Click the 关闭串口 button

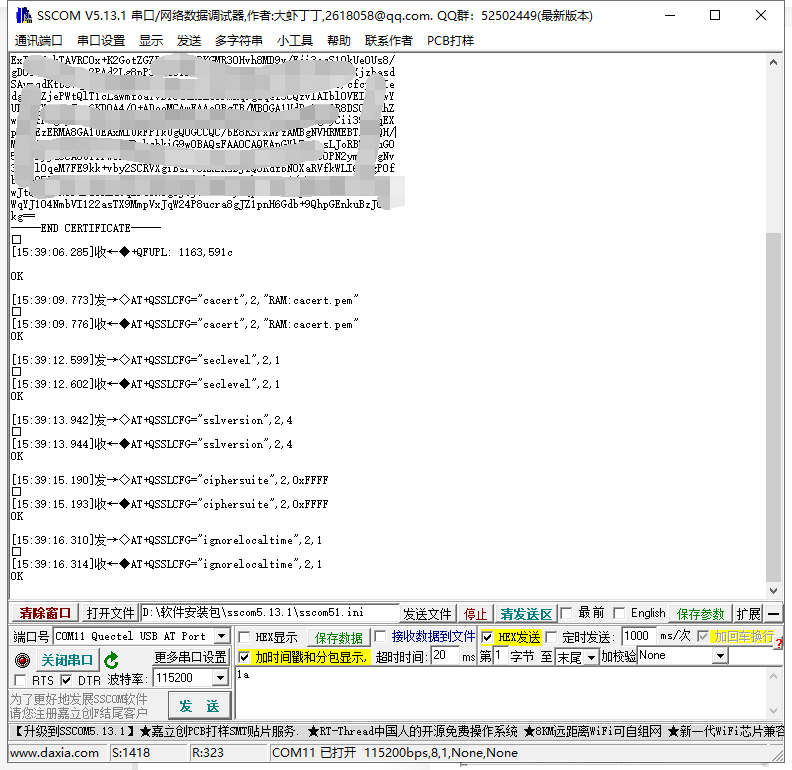tap(67, 660)
